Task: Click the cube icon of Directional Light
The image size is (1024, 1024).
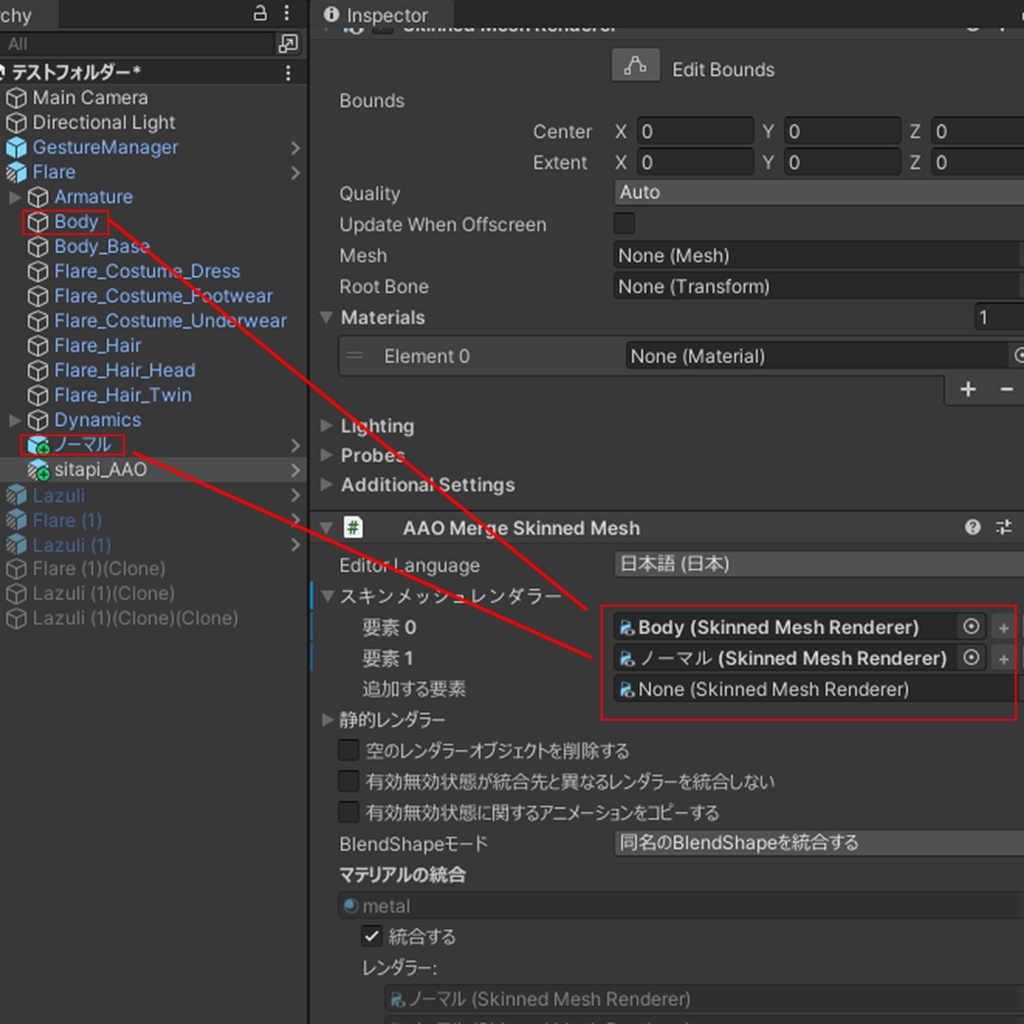Action: point(16,123)
